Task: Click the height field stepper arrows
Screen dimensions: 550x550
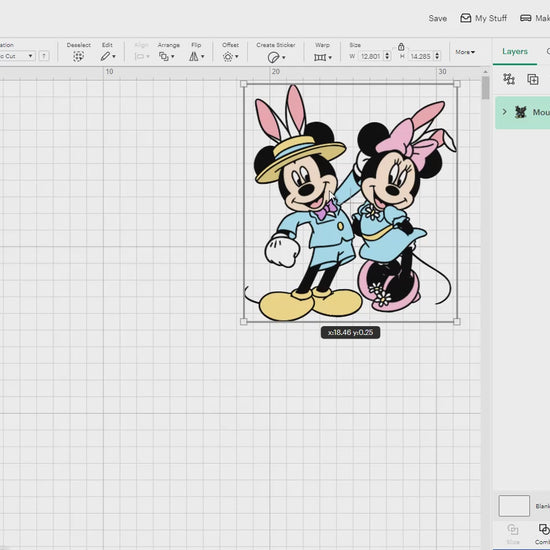Action: (437, 56)
